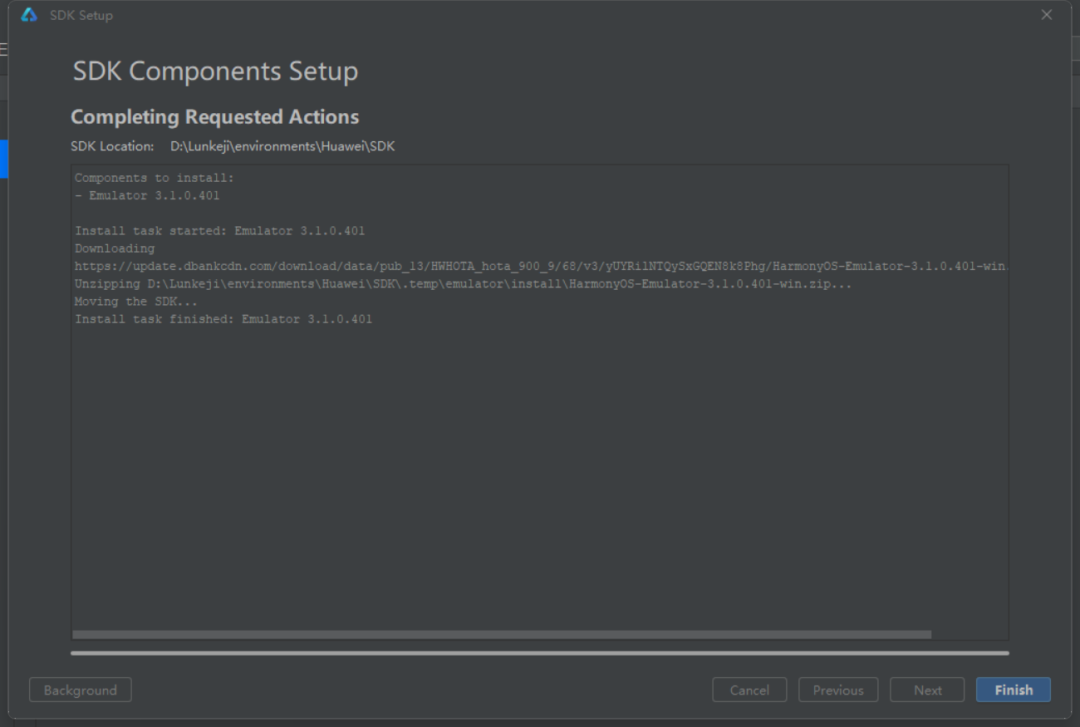This screenshot has width=1080, height=727.
Task: Click the Next button
Action: 927,690
